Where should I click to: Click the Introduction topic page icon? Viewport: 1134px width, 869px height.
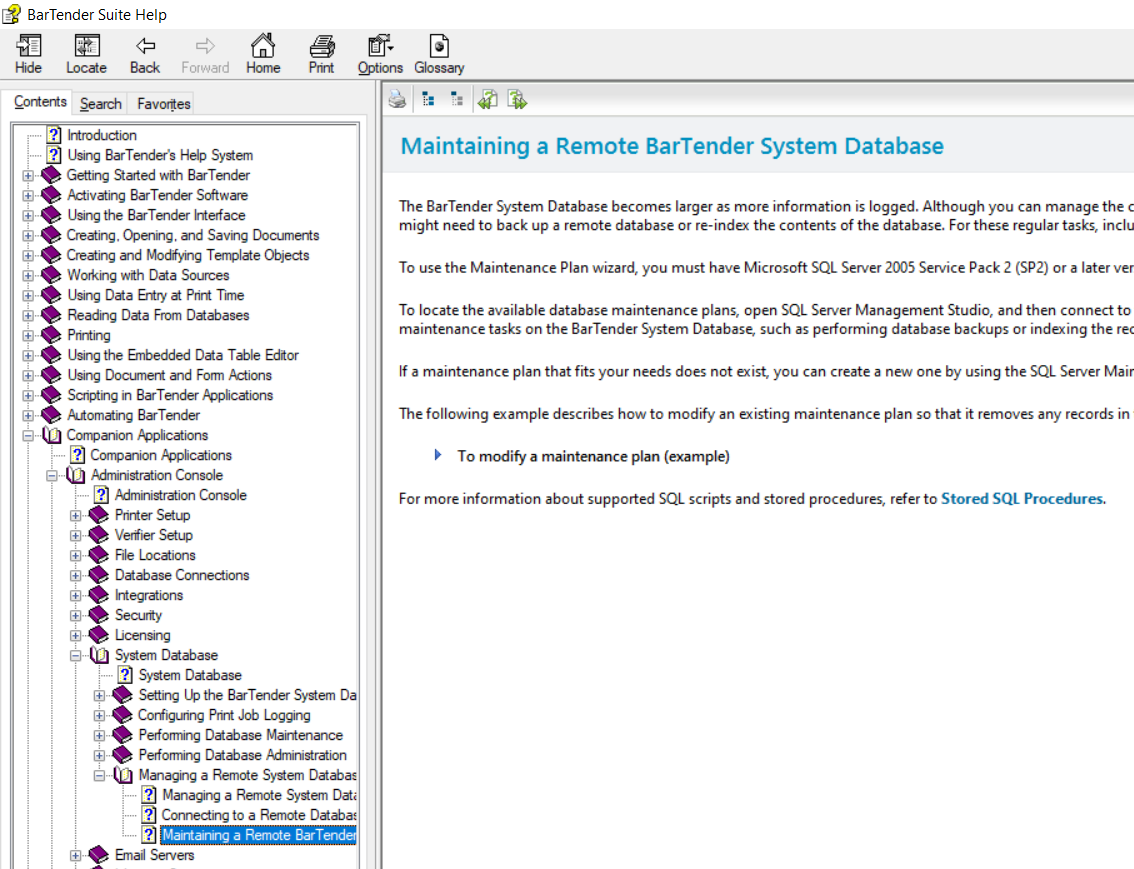[54, 134]
